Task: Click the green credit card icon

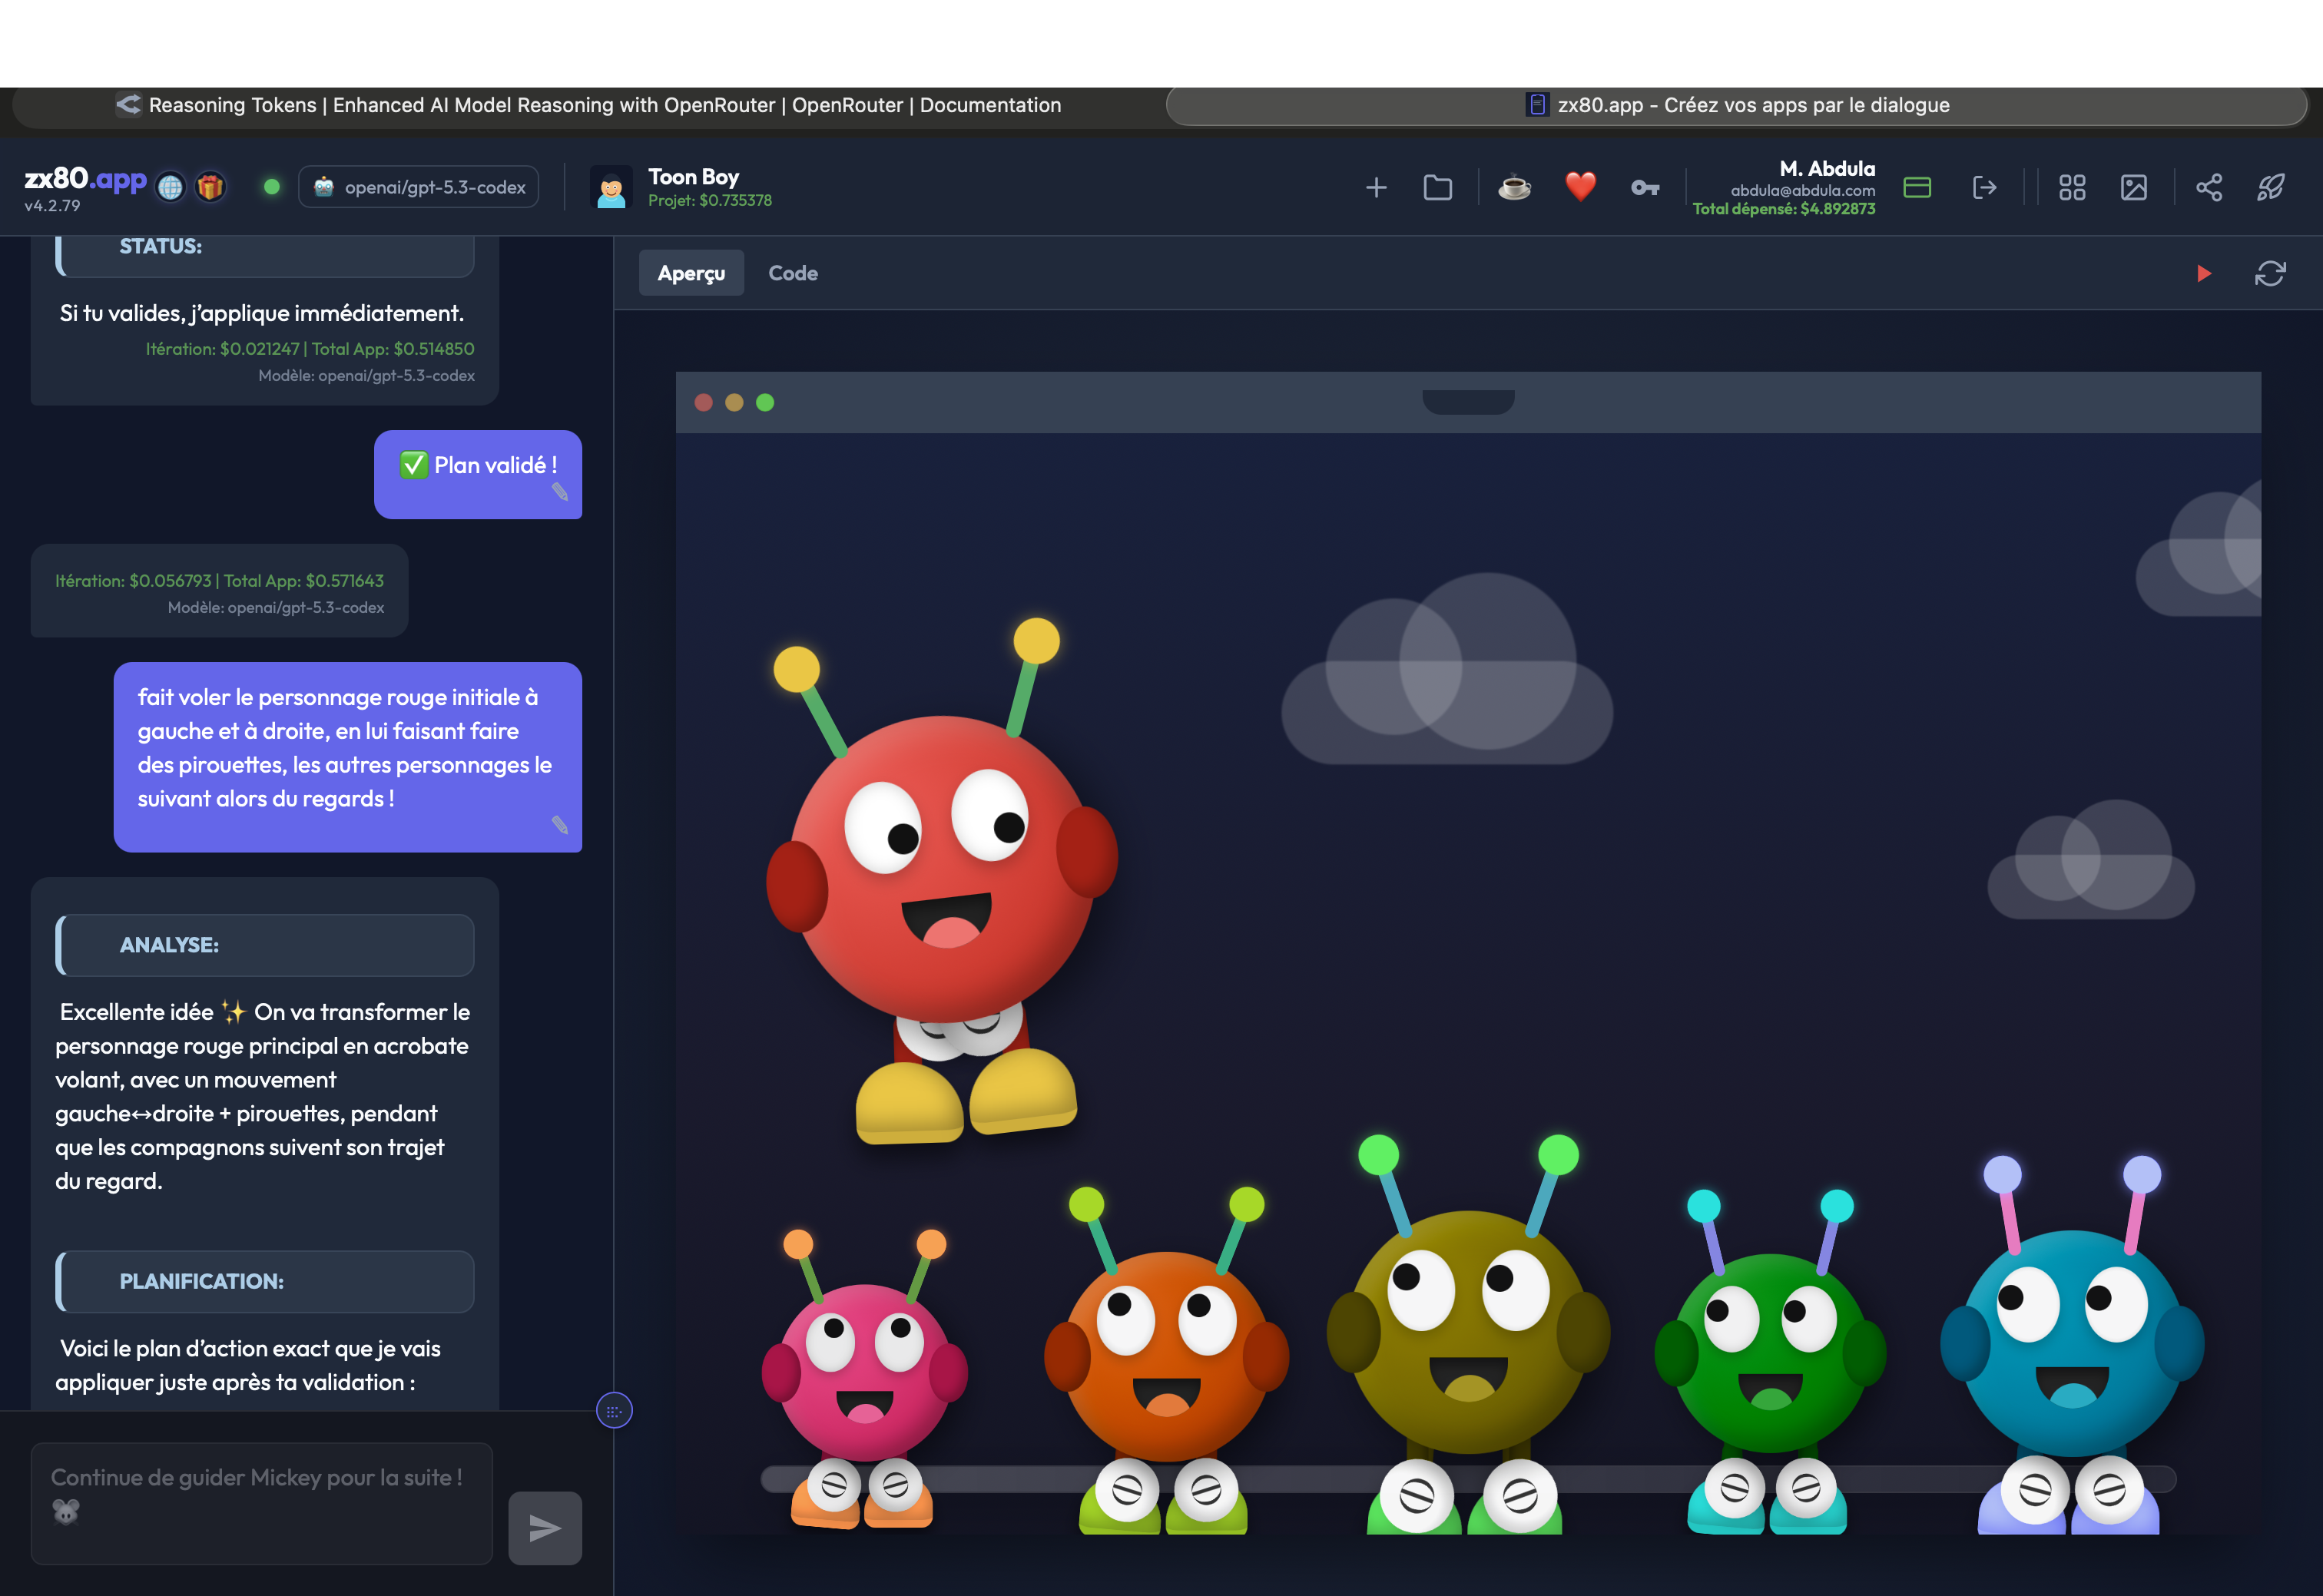Action: click(x=1917, y=187)
